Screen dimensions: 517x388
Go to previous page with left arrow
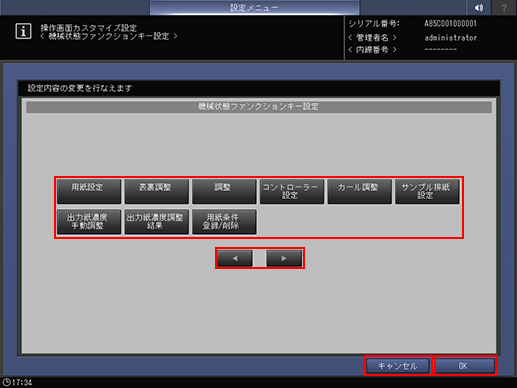coord(235,258)
